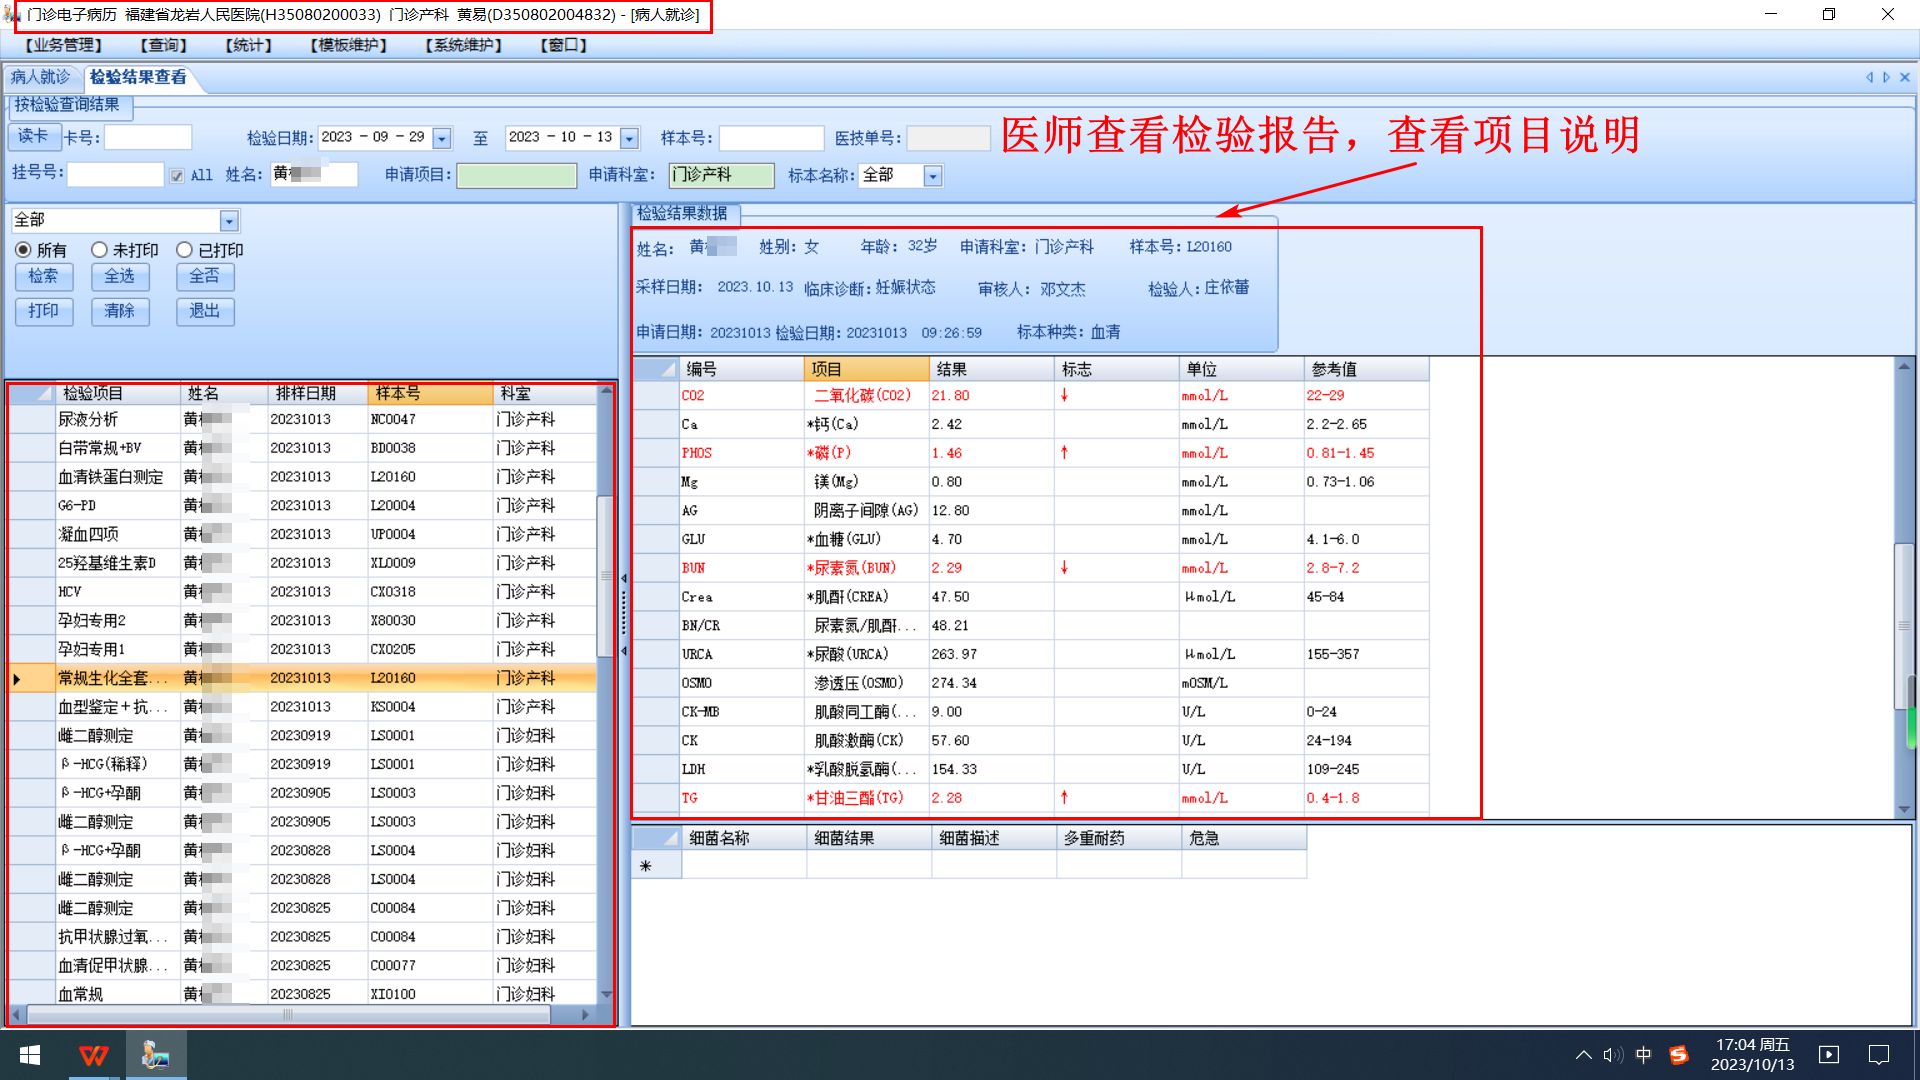
Task: Click the 打印 button
Action: click(43, 312)
